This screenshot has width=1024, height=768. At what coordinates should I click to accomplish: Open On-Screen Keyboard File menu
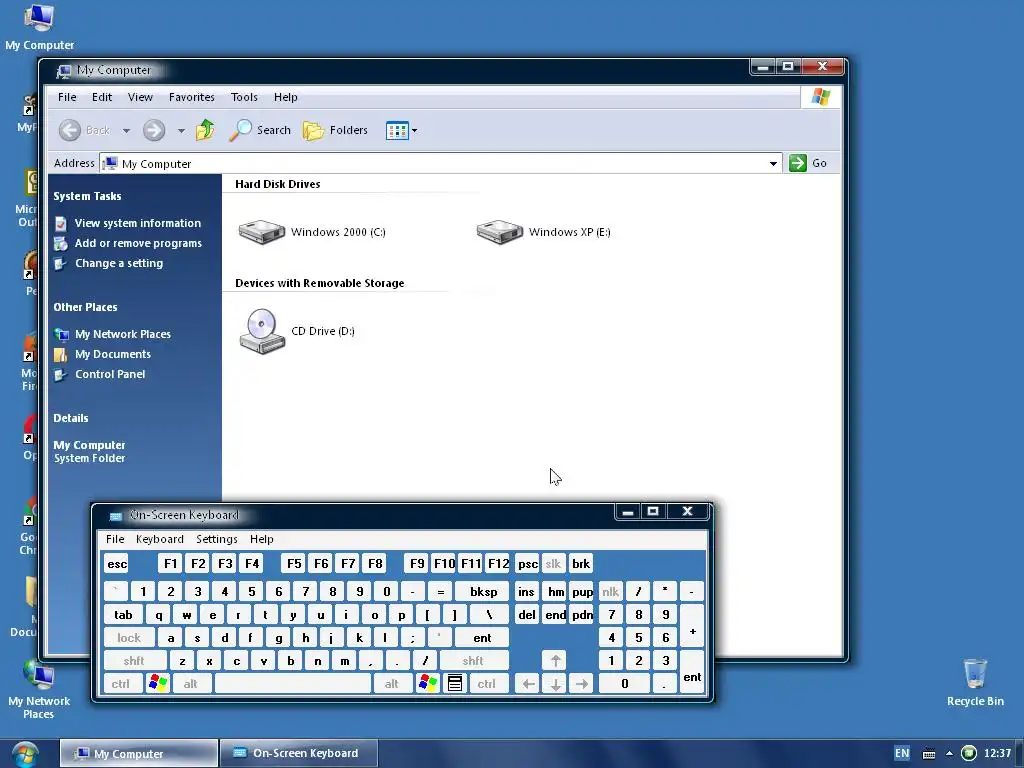tap(115, 539)
